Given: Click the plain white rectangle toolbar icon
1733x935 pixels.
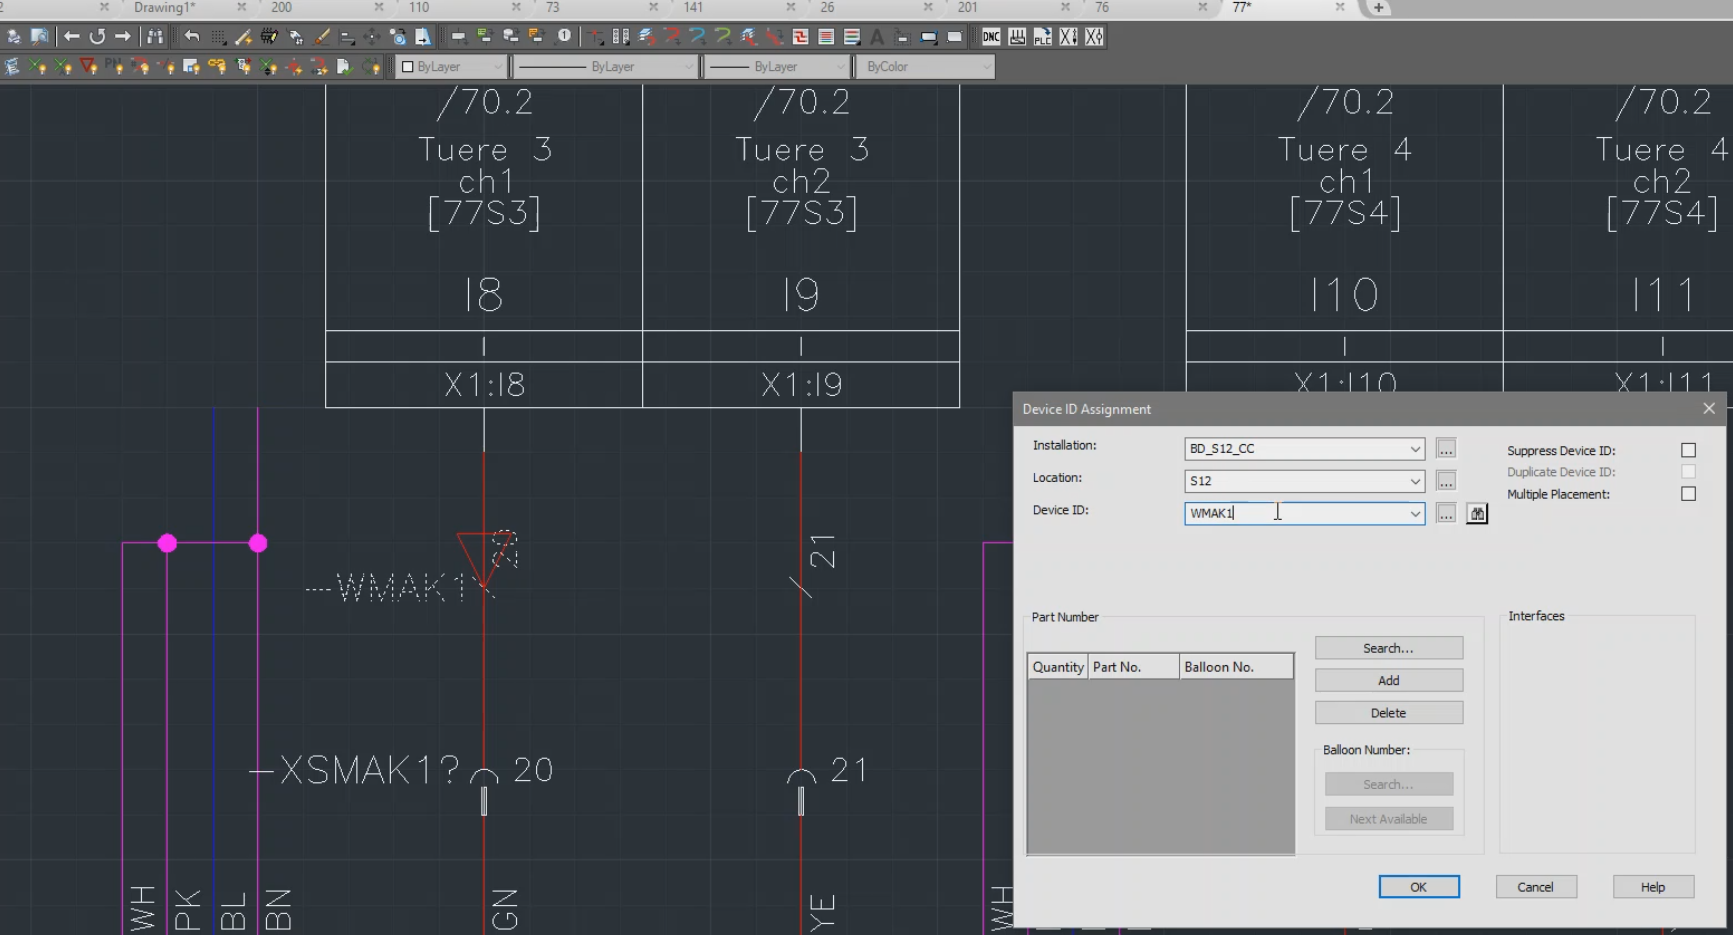Looking at the screenshot, I should (955, 36).
